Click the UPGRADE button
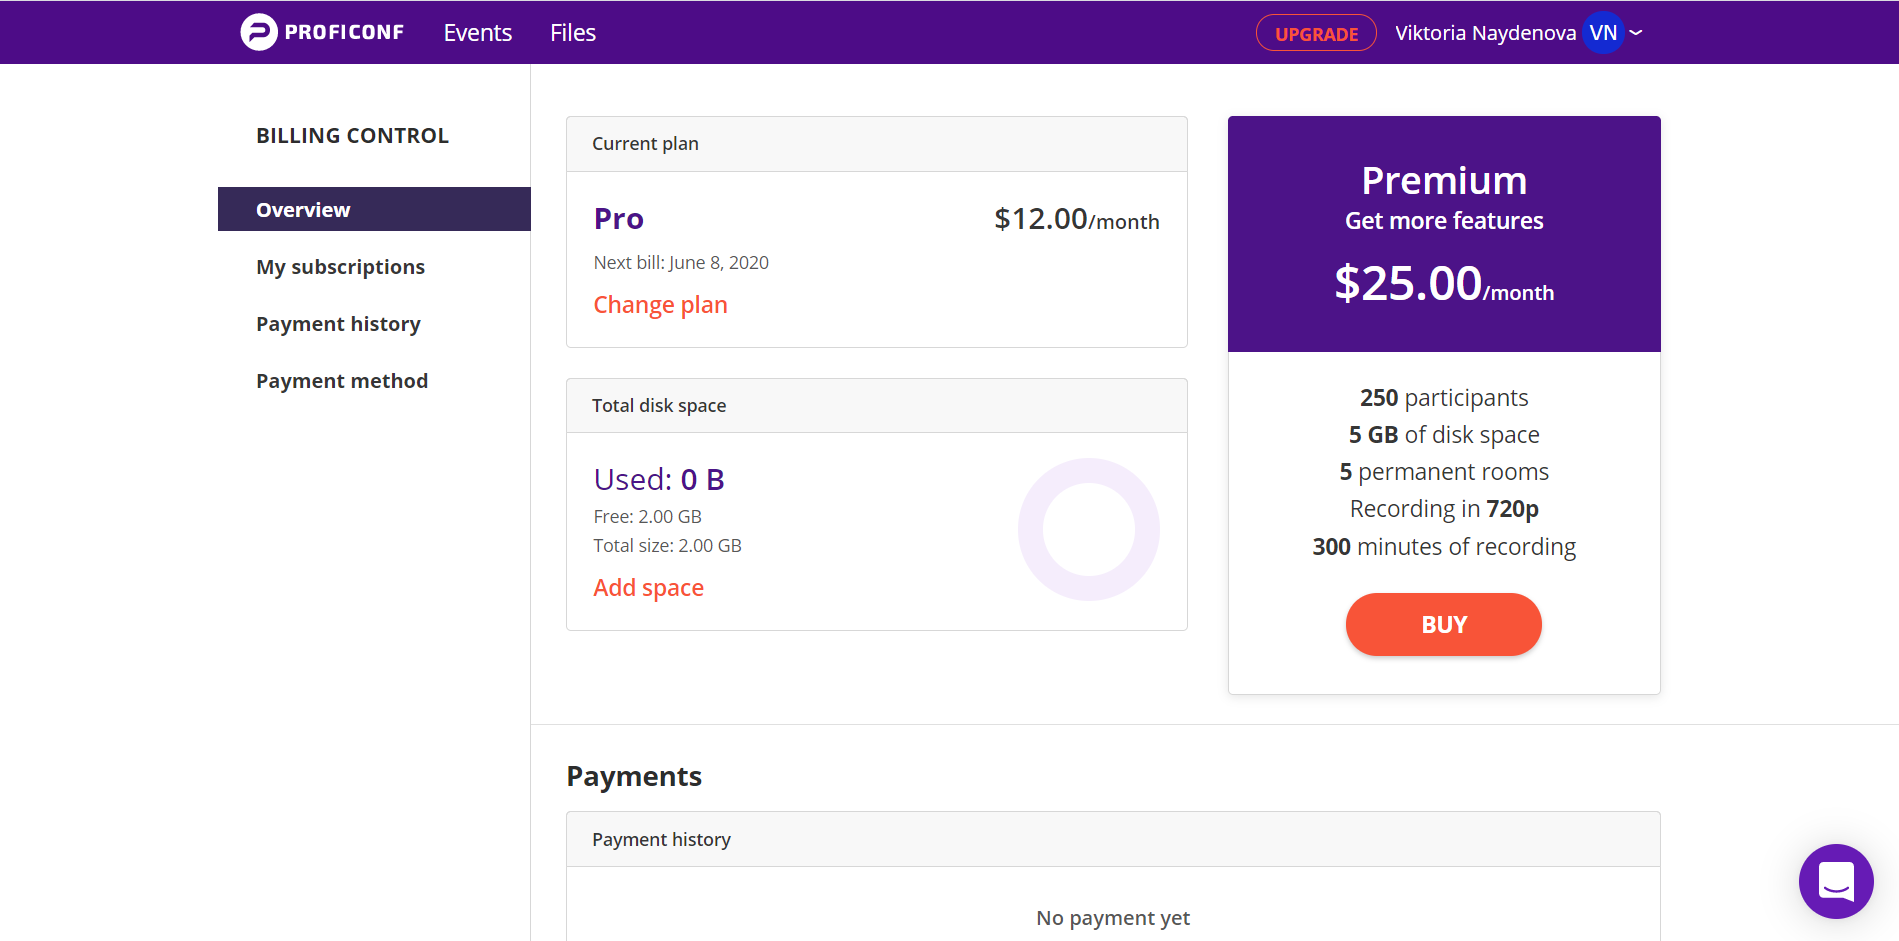The width and height of the screenshot is (1899, 941). [x=1316, y=33]
